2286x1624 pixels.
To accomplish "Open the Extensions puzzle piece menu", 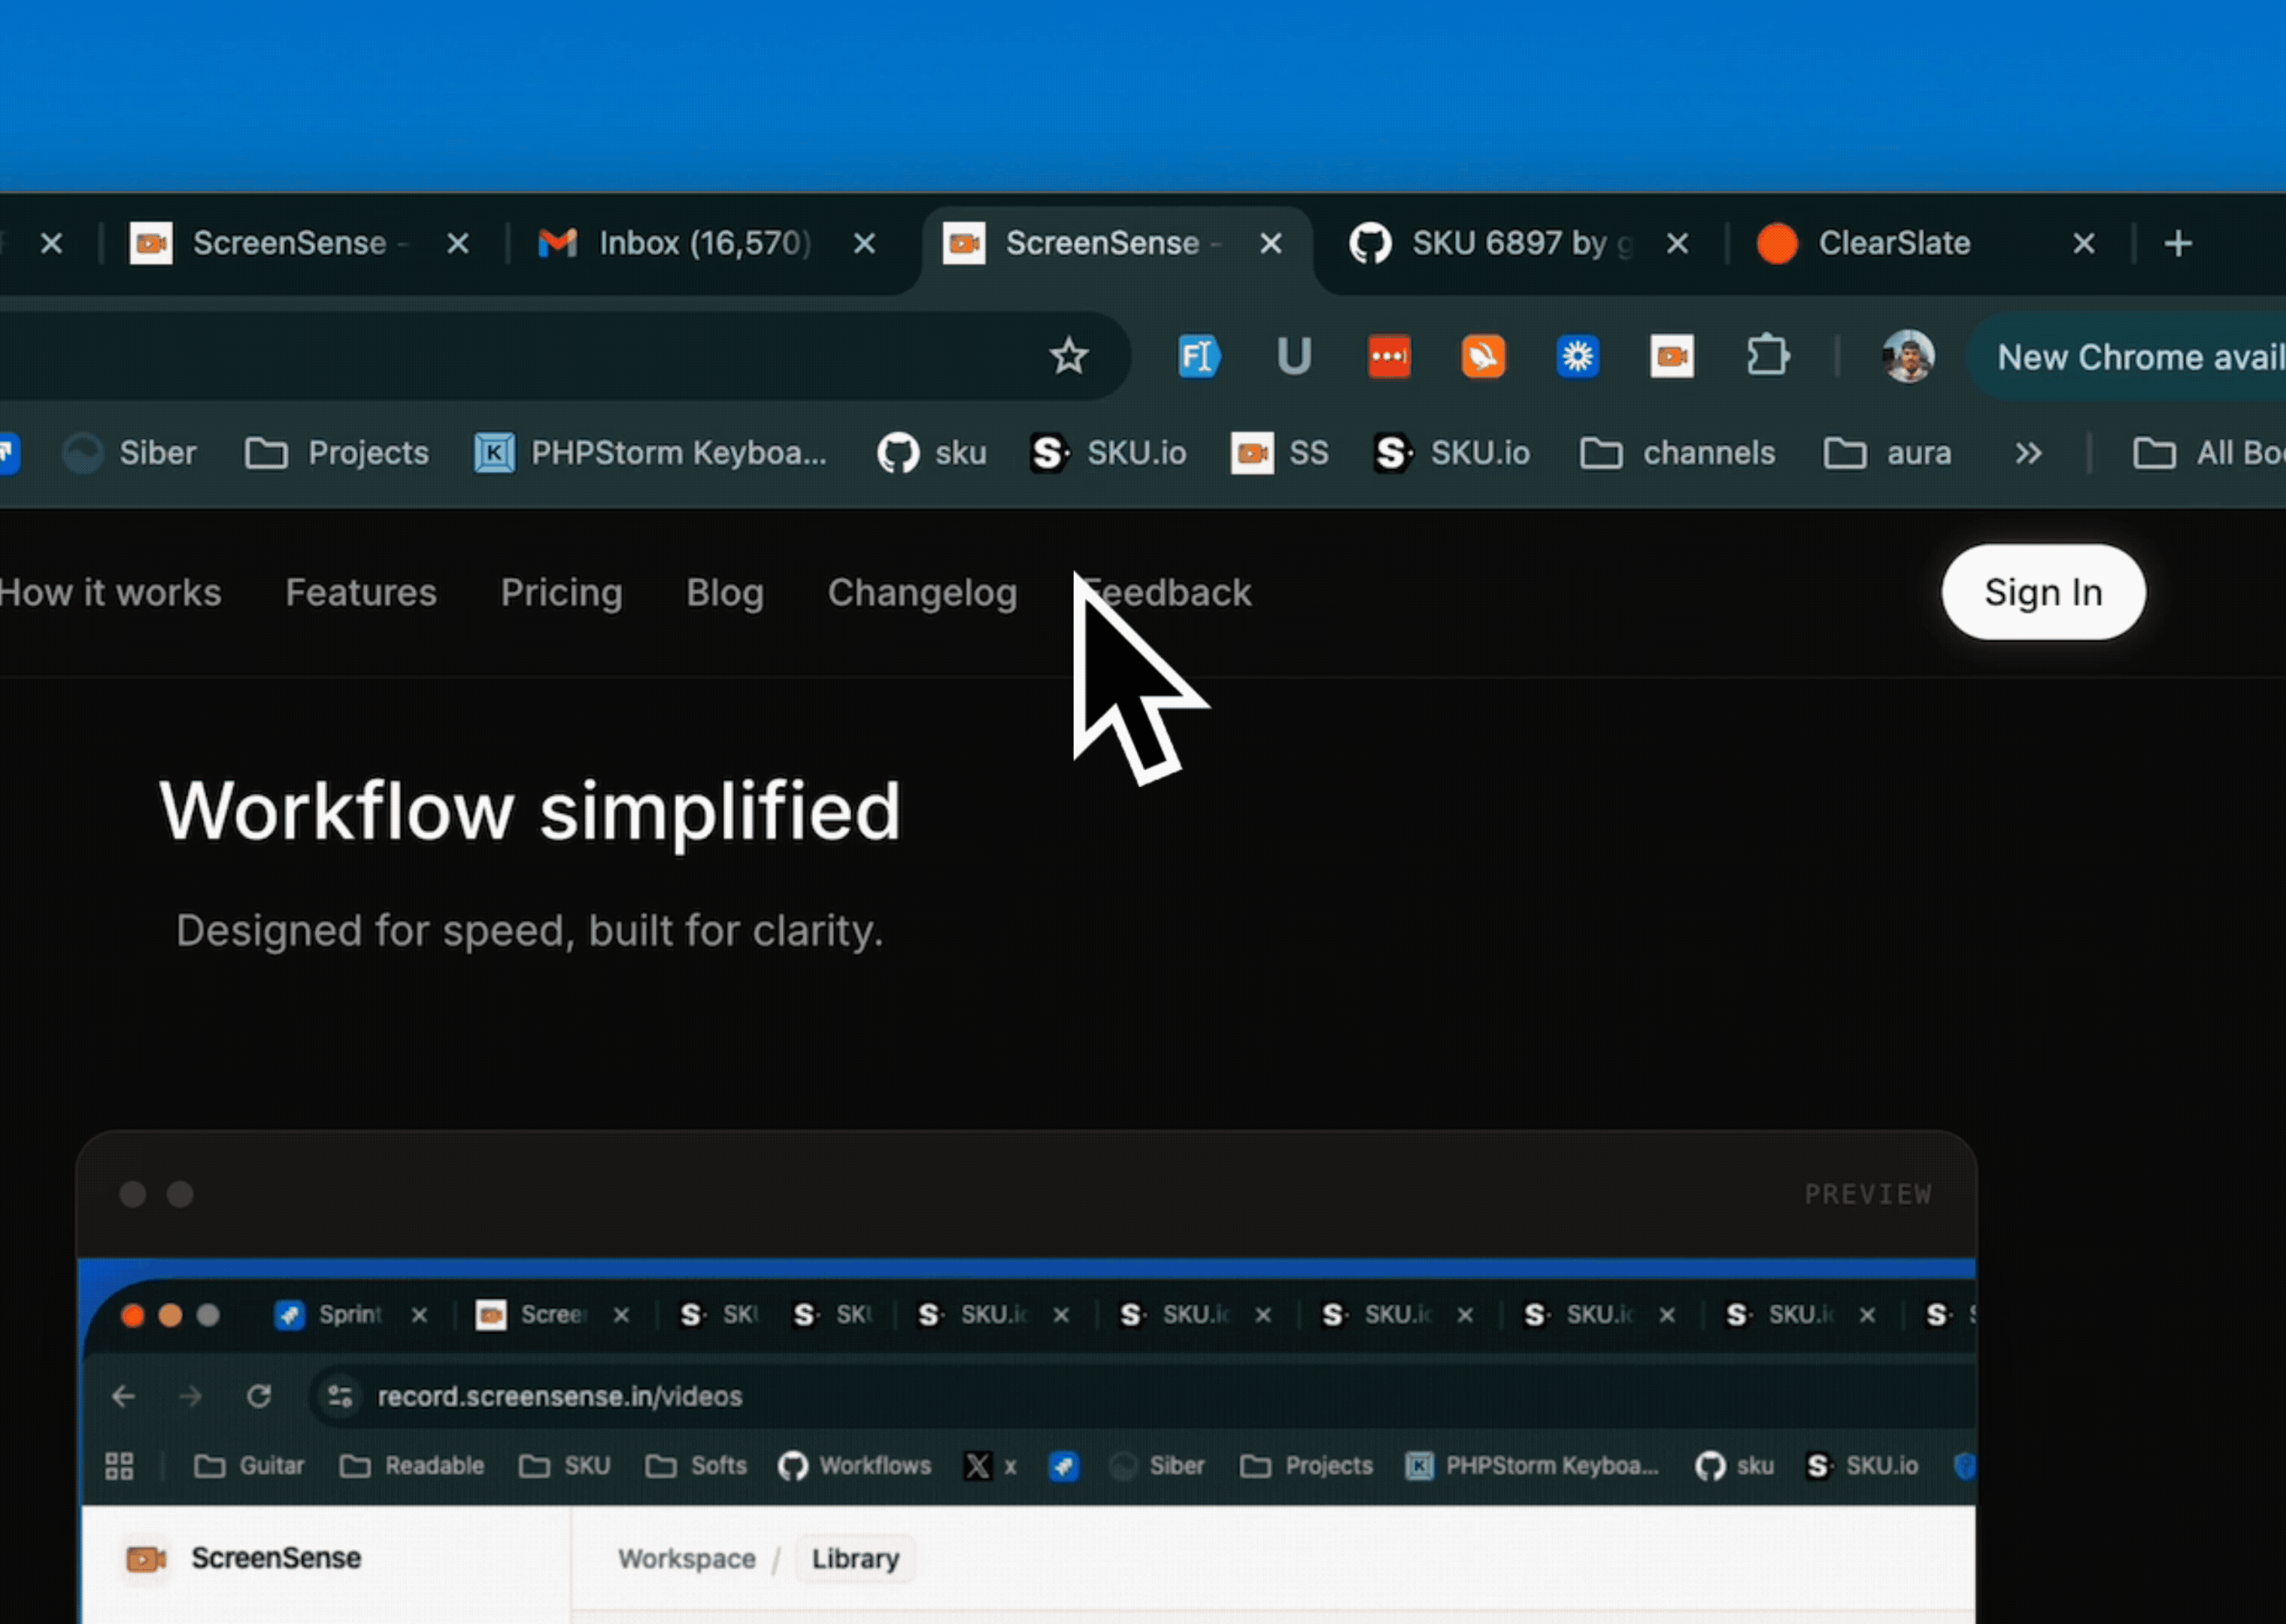I will click(x=1767, y=356).
